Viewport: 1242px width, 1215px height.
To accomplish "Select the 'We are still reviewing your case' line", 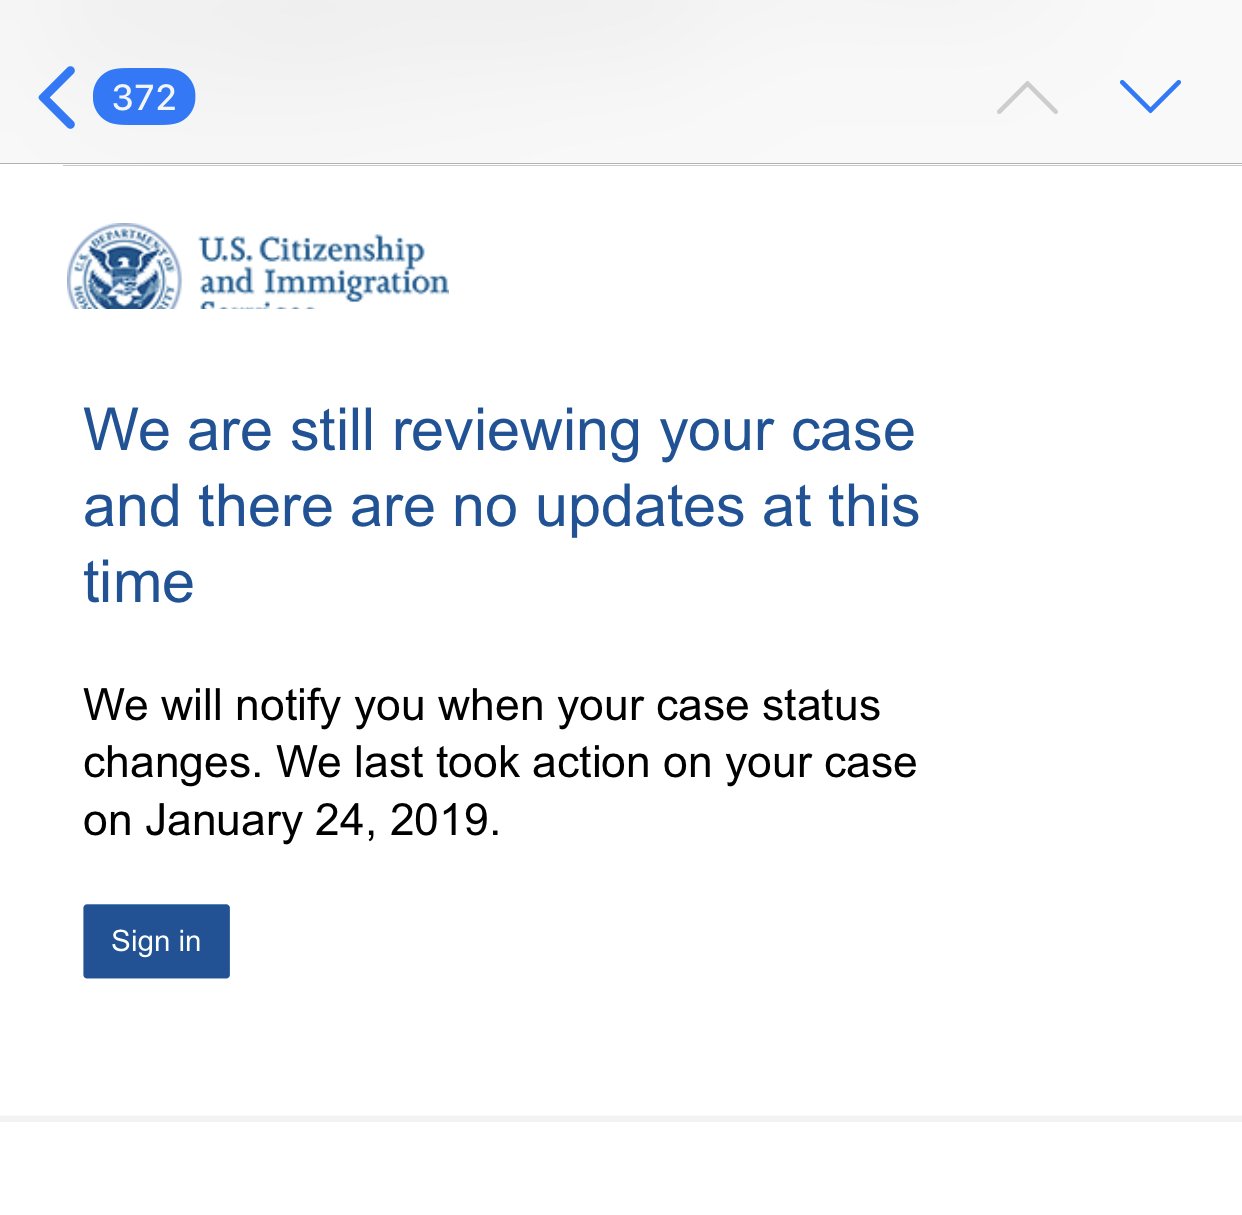I will [x=499, y=430].
